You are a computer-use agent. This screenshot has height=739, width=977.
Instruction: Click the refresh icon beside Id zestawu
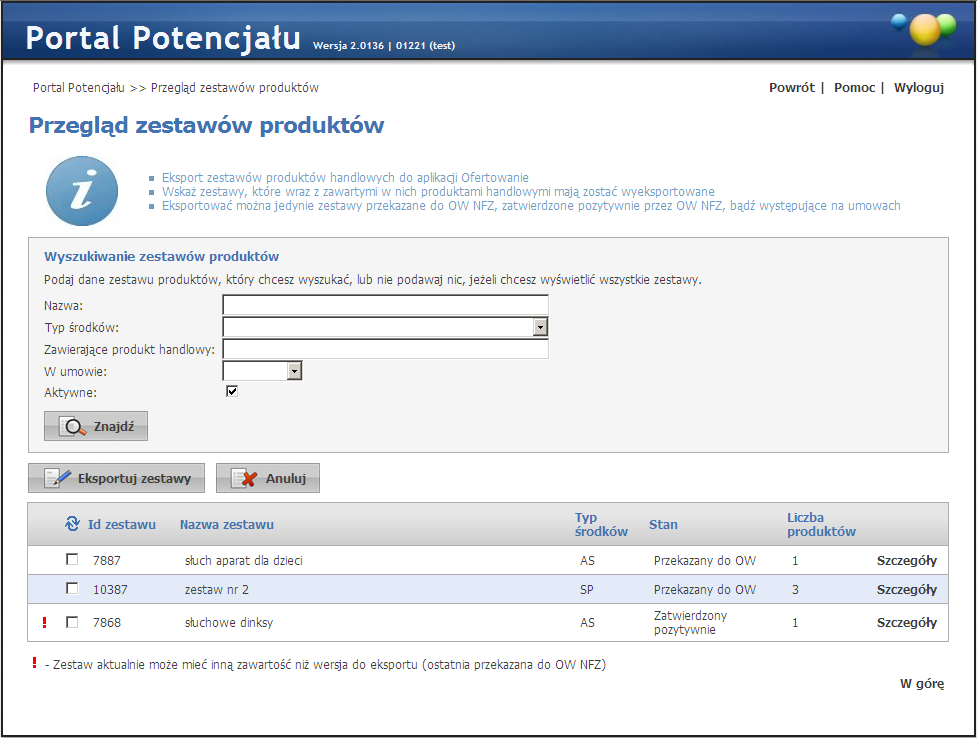pos(72,524)
